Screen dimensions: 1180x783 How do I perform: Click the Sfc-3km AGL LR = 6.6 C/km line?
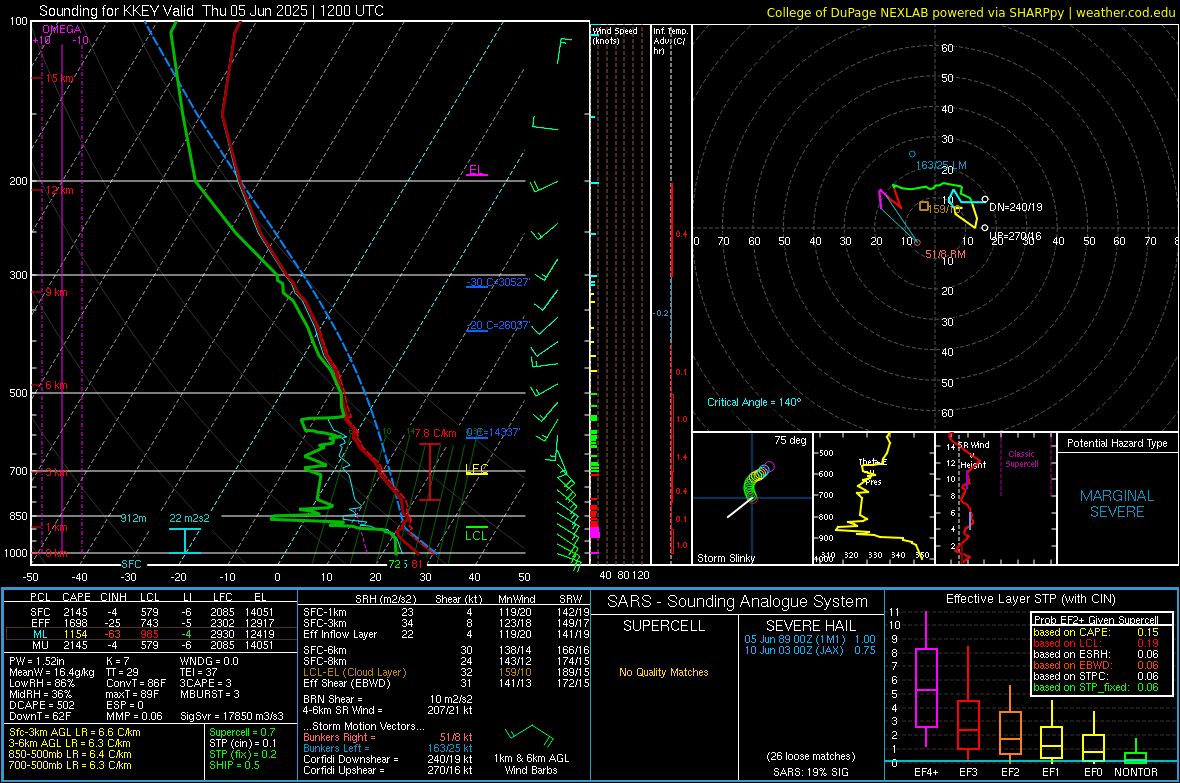[x=75, y=732]
